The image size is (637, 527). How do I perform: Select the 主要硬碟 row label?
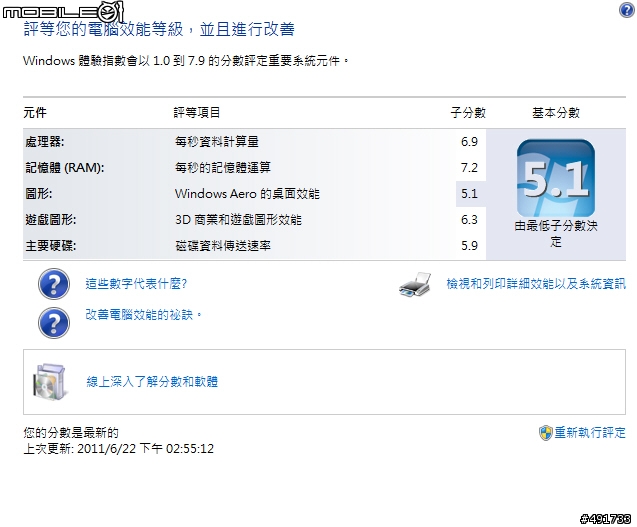tap(50, 246)
